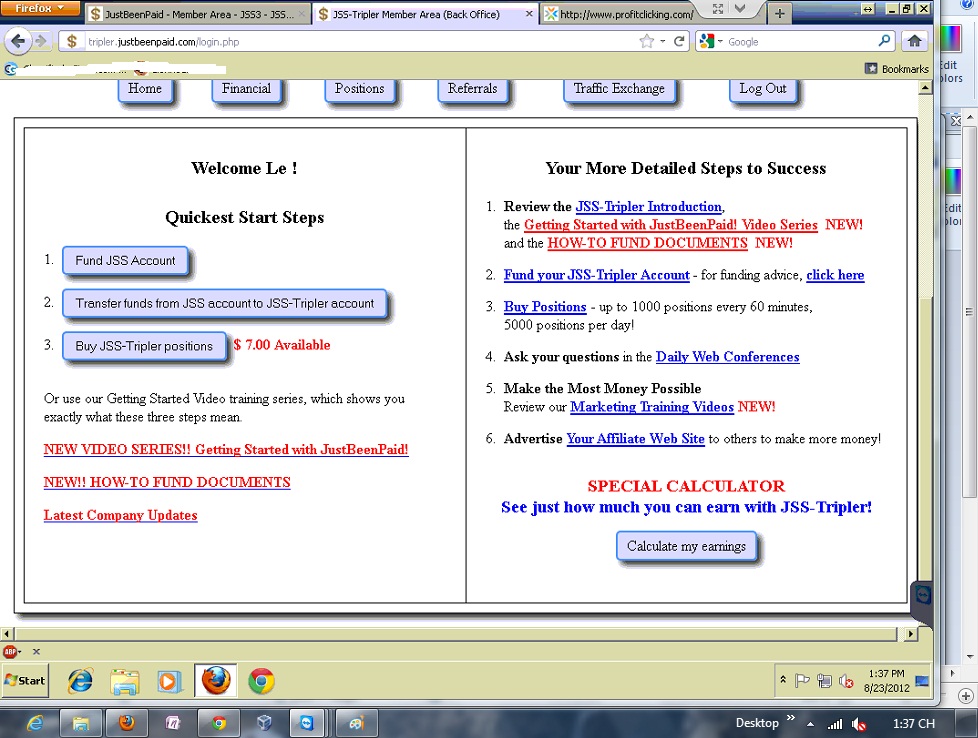Click the Home navigation button
This screenshot has height=738, width=978.
click(x=145, y=89)
